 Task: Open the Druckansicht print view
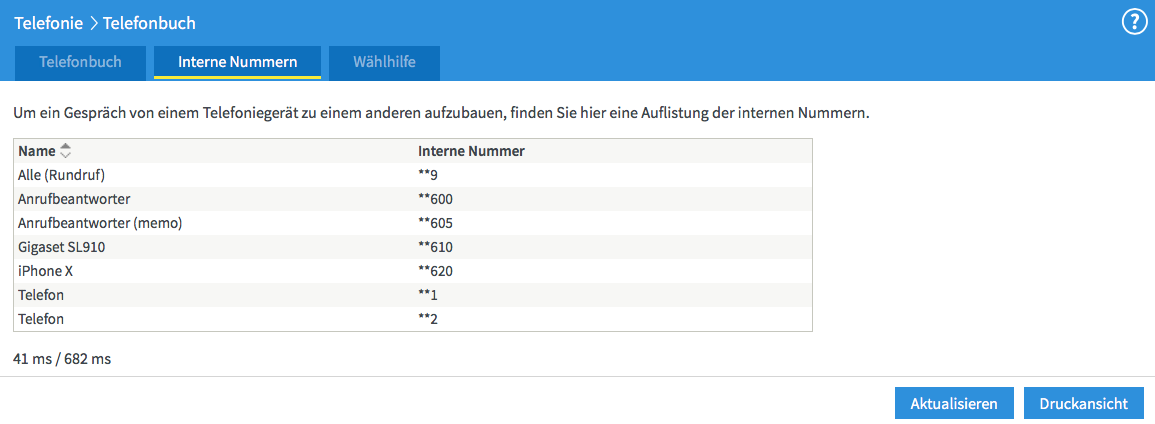tap(1083, 404)
